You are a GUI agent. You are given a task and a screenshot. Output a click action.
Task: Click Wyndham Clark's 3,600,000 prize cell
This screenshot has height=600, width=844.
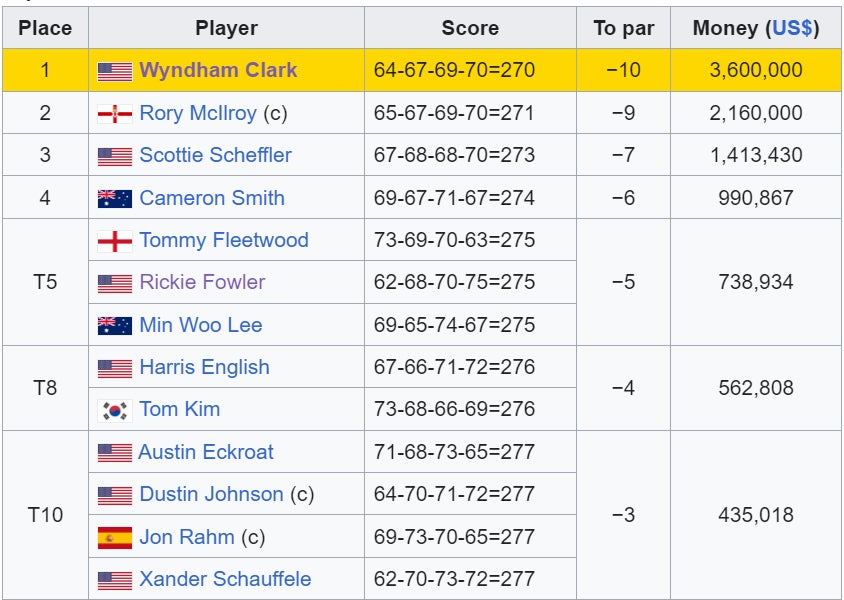(x=756, y=71)
